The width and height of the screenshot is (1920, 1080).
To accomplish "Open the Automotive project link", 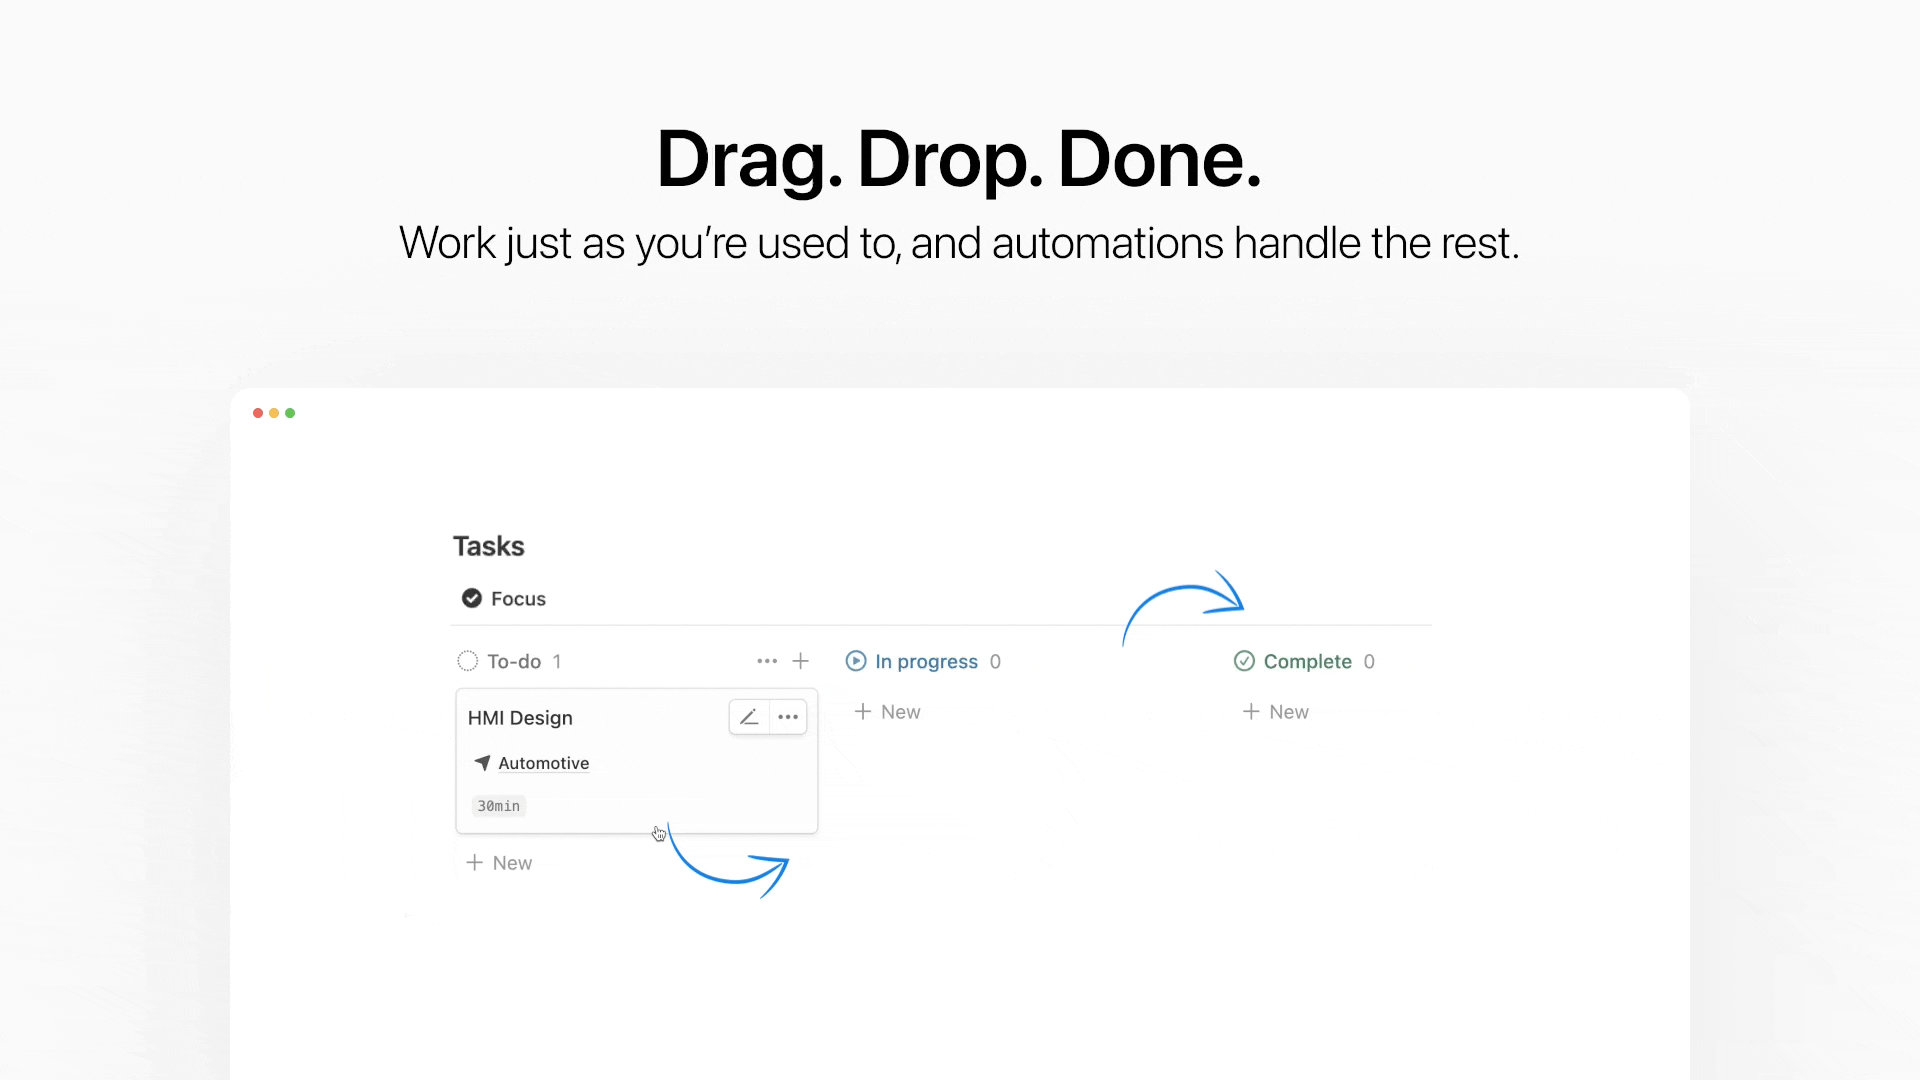I will pos(544,762).
